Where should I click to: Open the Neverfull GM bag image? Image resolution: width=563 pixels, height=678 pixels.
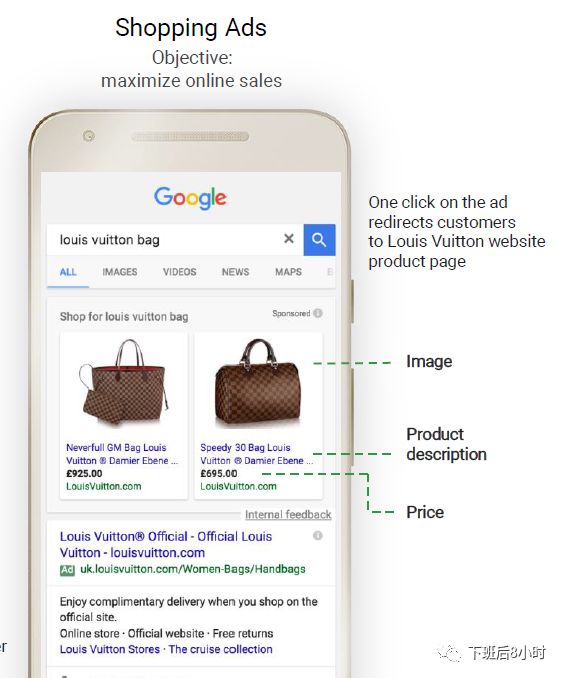(x=124, y=383)
